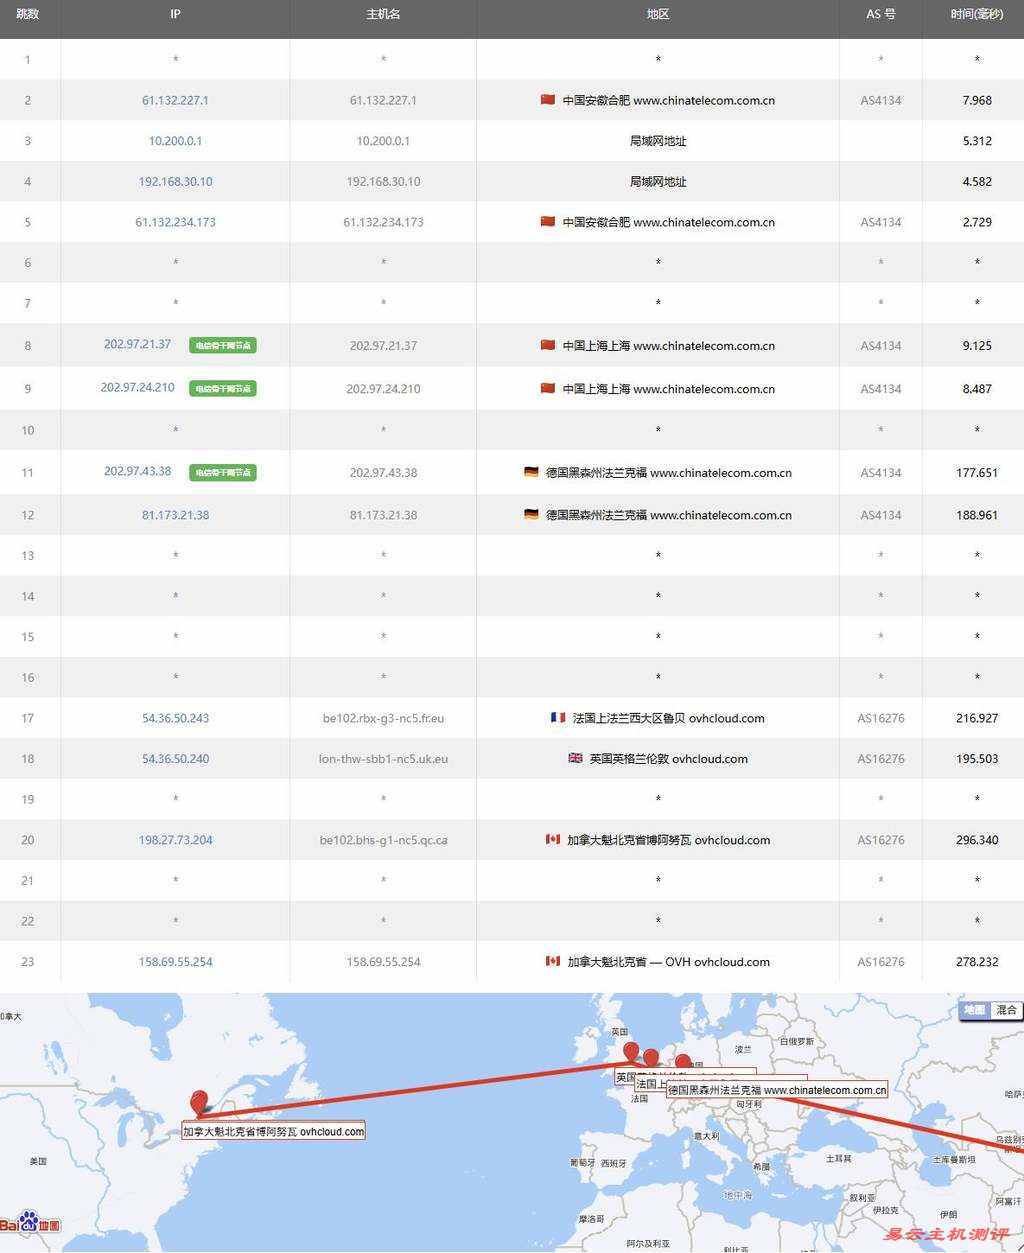Screen dimensions: 1024x1253
Task: Open IP link 202.97.21.37
Action: pos(137,344)
